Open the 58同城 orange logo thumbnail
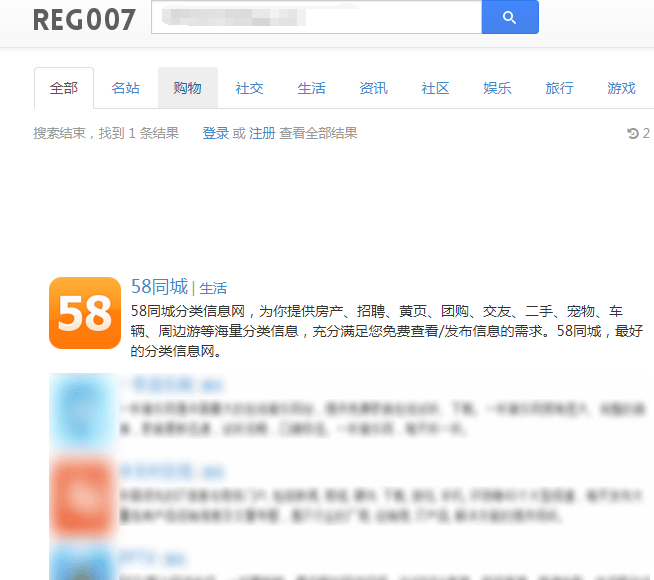This screenshot has width=654, height=580. [x=85, y=313]
